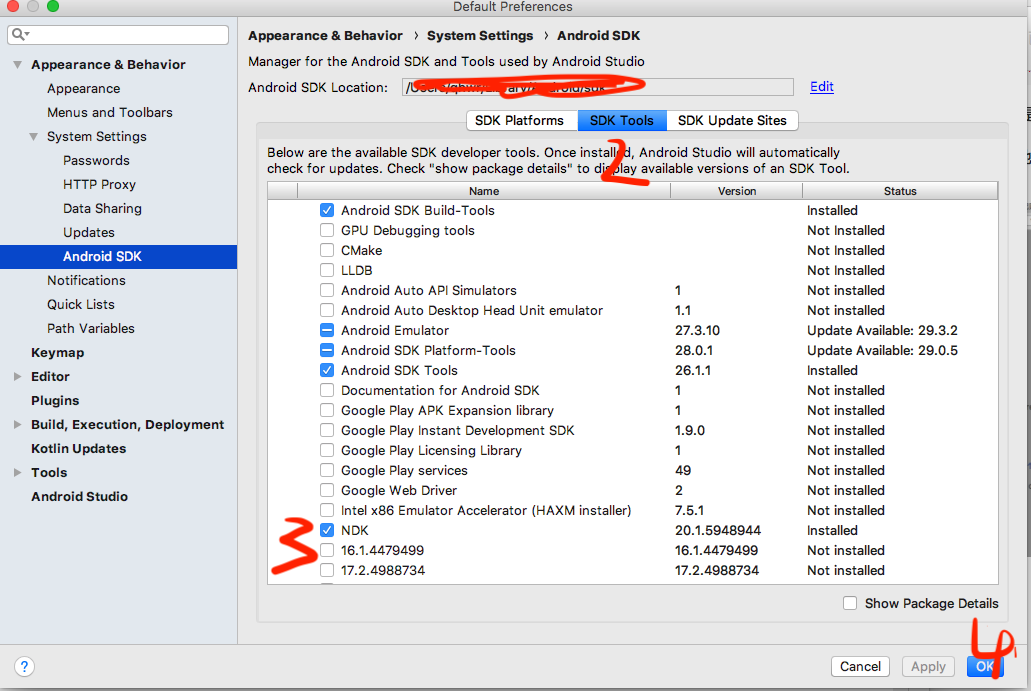The height and width of the screenshot is (691, 1031).
Task: Open Notifications settings
Action: 86,281
